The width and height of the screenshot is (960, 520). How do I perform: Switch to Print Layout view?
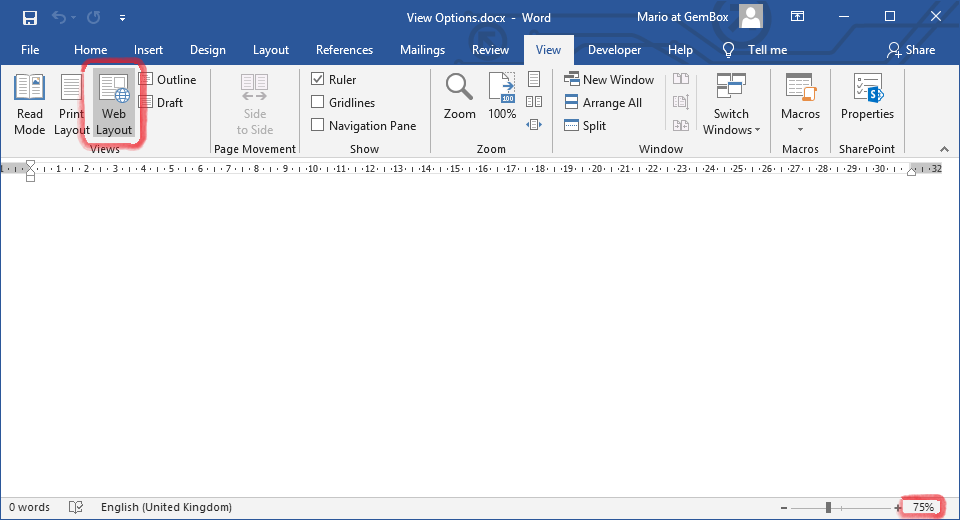click(x=72, y=104)
